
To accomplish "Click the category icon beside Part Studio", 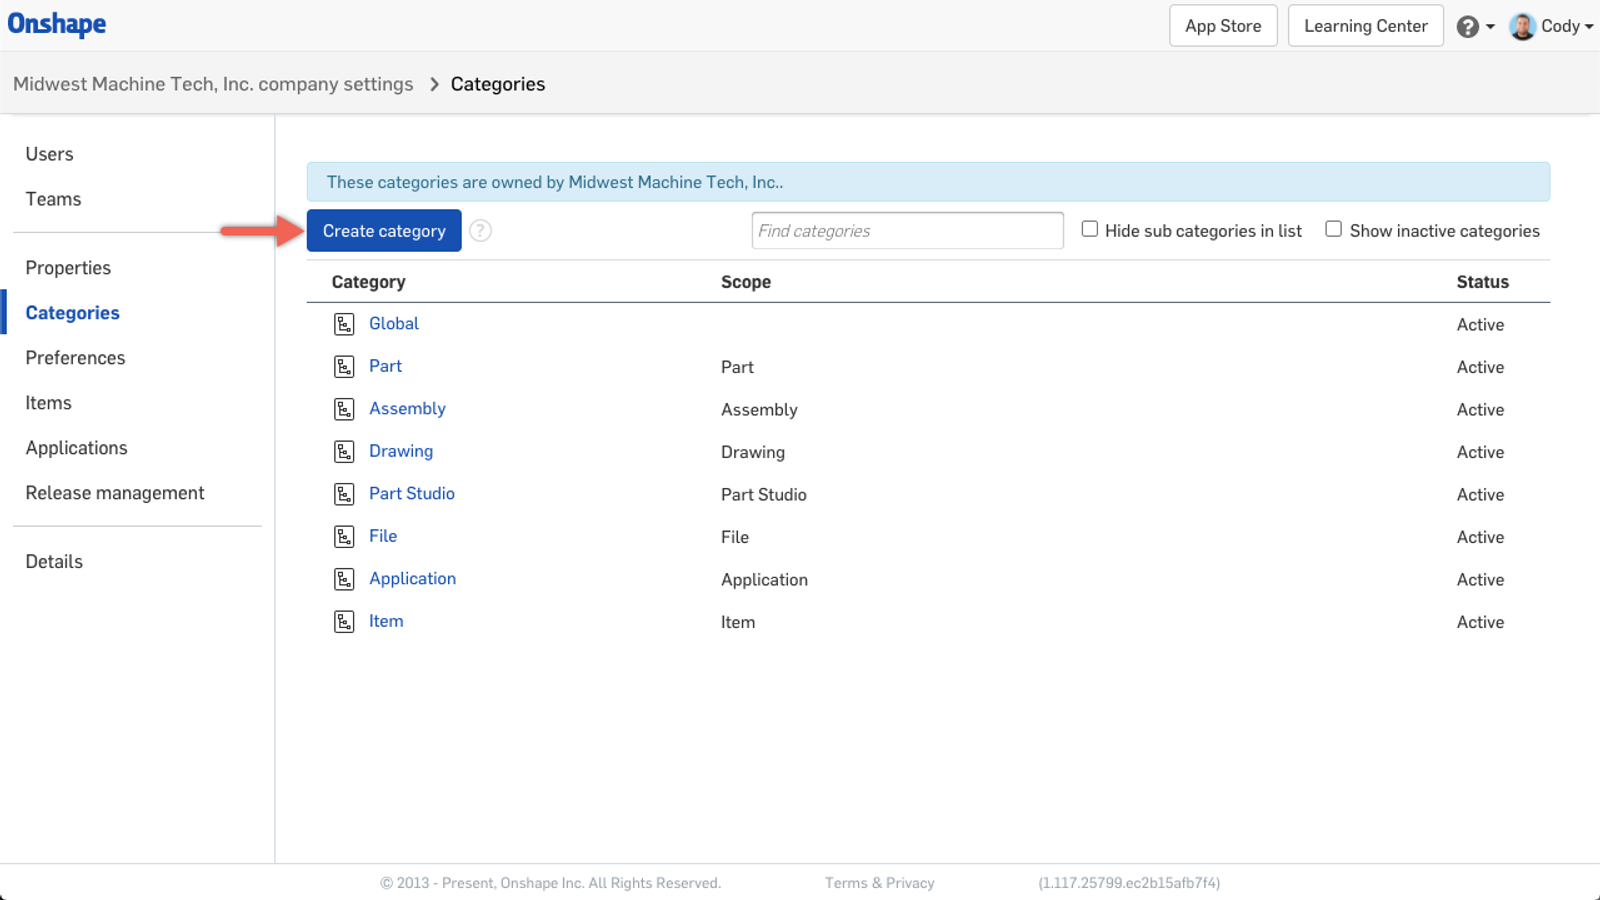I will (344, 494).
